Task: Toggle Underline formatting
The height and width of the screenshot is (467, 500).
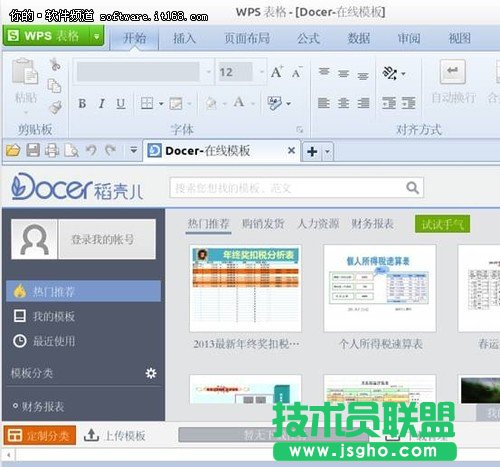Action: [x=121, y=104]
